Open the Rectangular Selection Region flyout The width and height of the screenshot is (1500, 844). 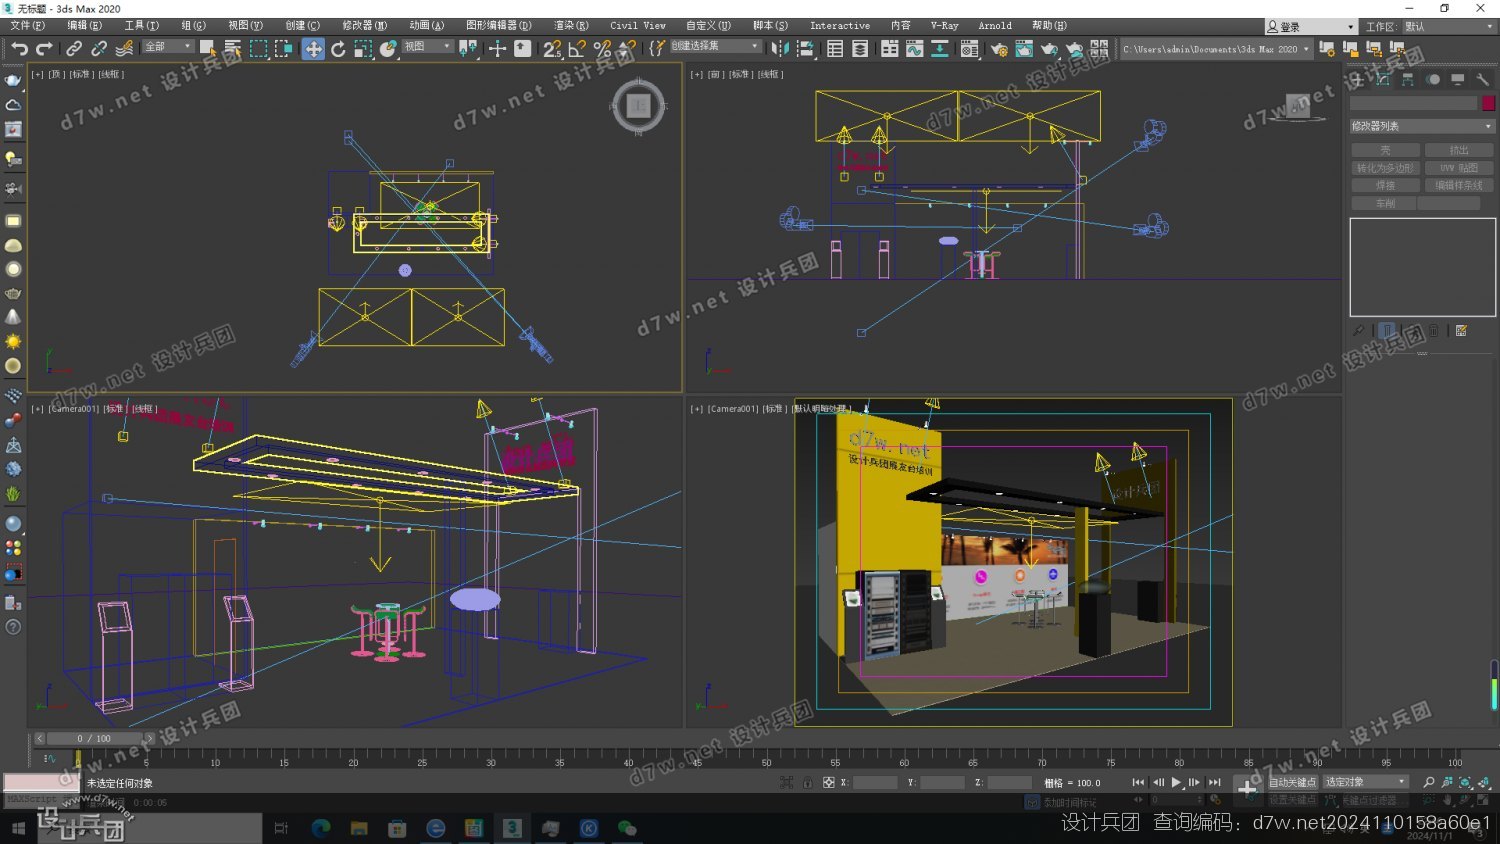tap(258, 48)
